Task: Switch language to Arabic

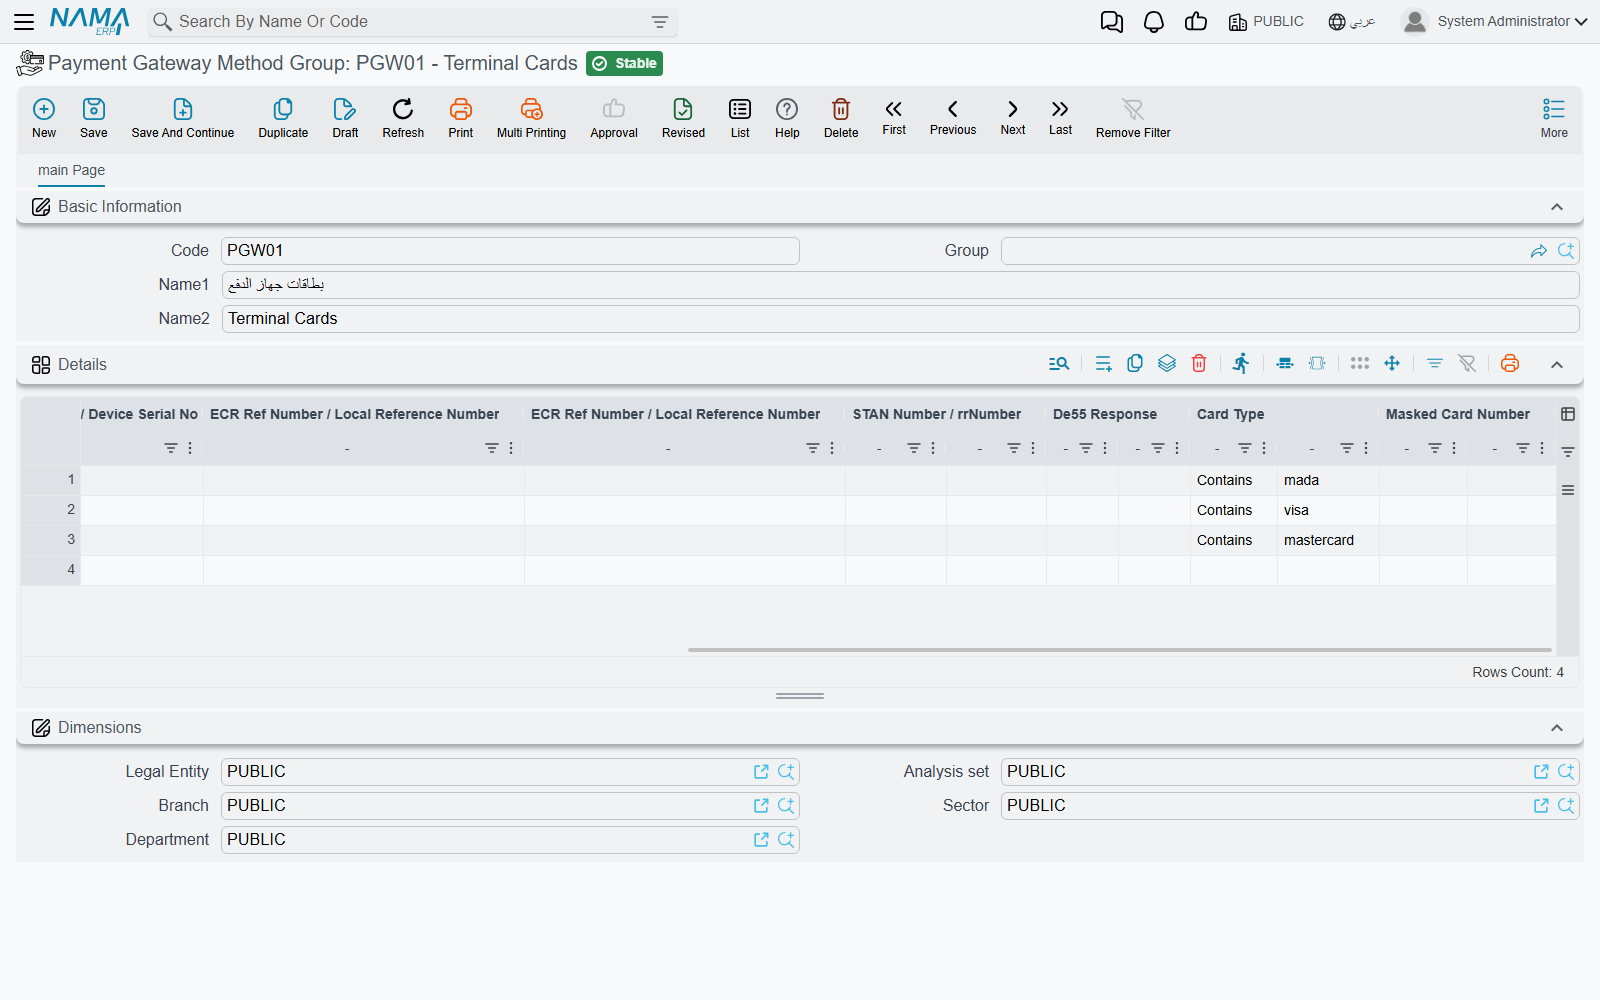Action: pyautogui.click(x=1352, y=22)
